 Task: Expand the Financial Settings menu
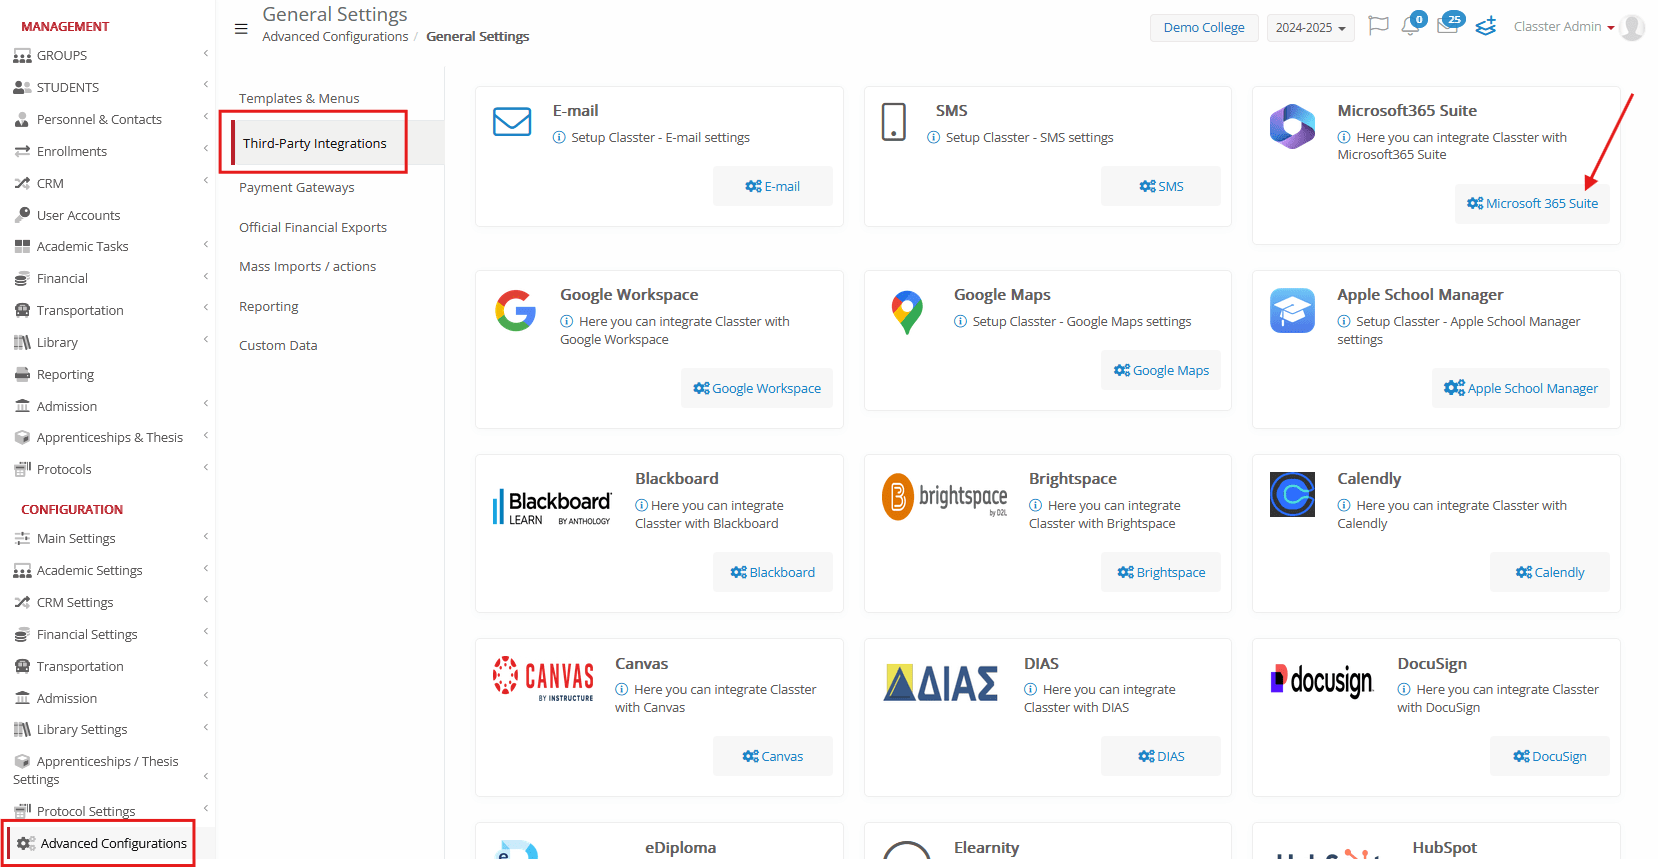(107, 634)
